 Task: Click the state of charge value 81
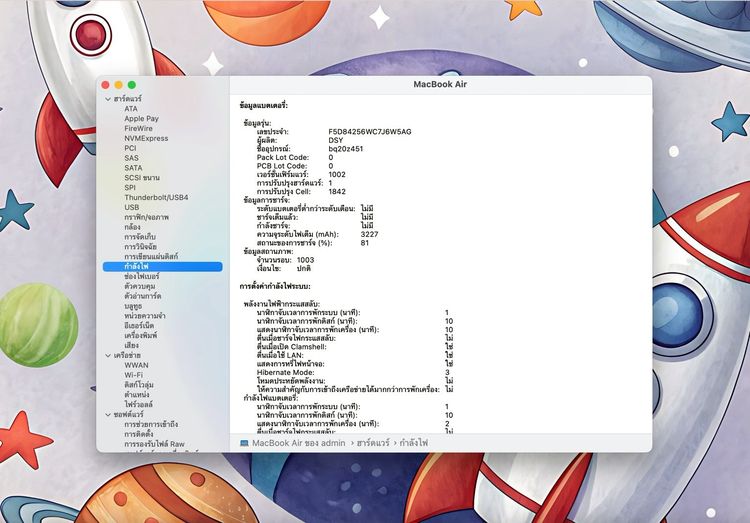[x=365, y=243]
